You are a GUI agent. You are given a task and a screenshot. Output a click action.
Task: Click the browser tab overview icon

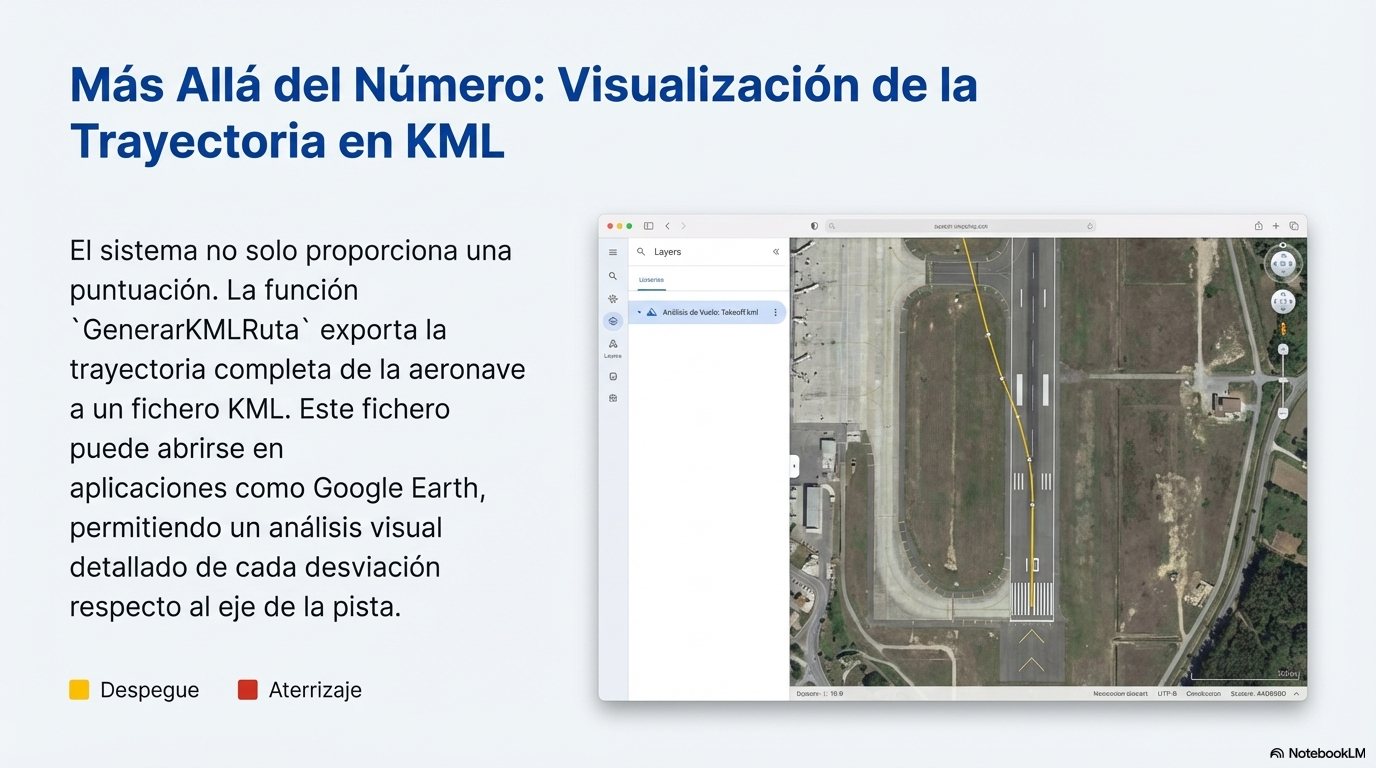pos(1293,226)
